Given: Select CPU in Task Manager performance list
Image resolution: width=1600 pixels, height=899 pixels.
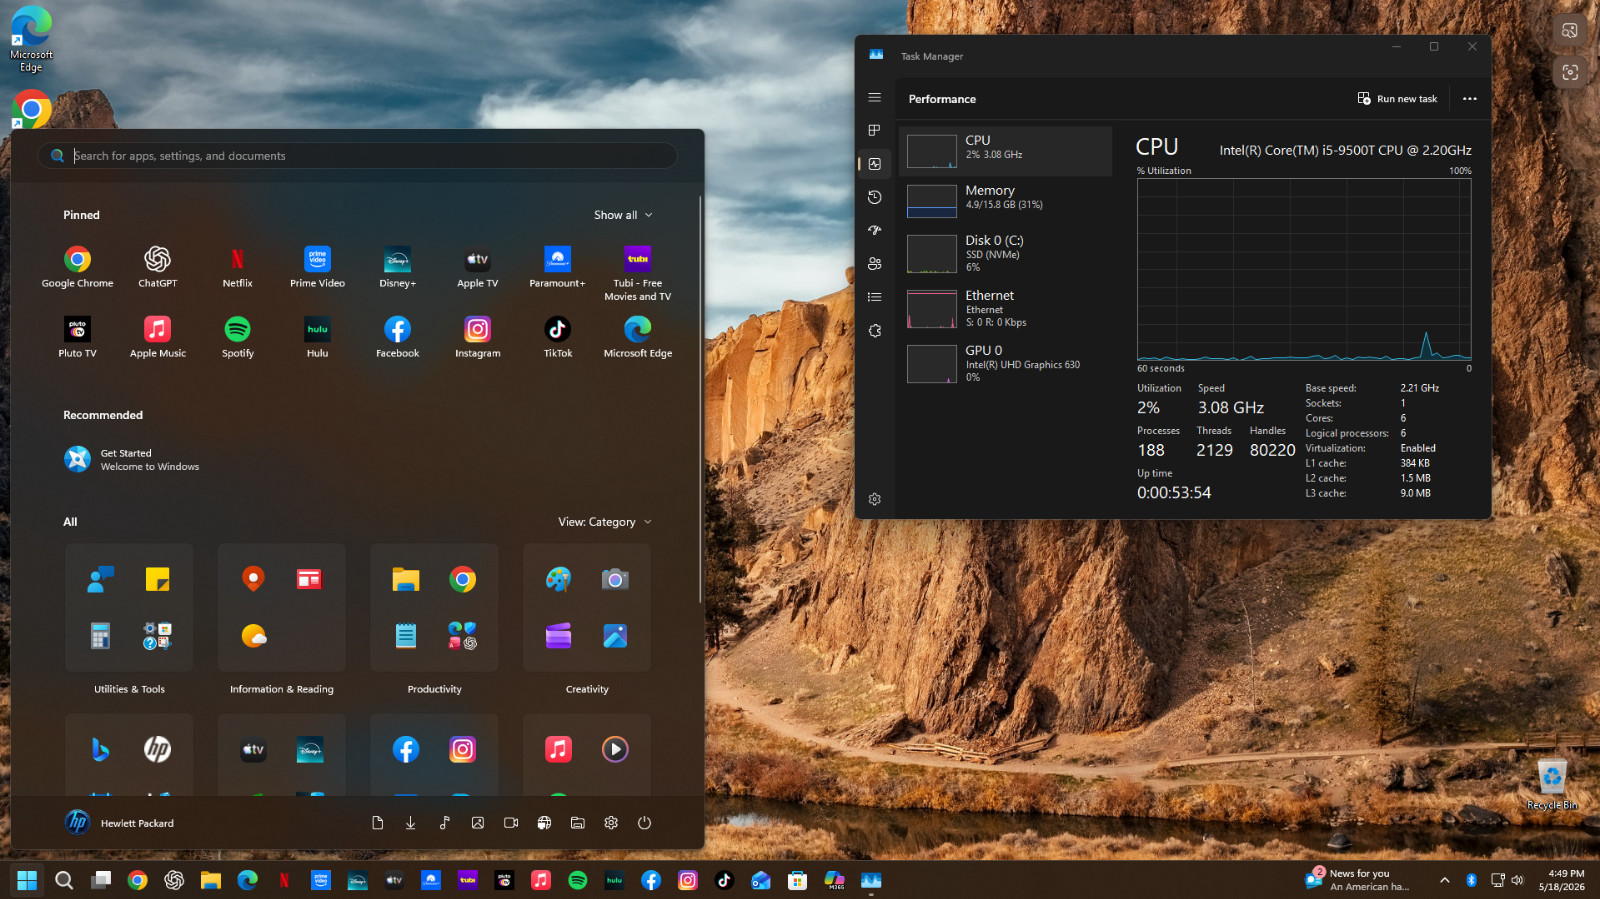Looking at the screenshot, I should click(x=1005, y=151).
